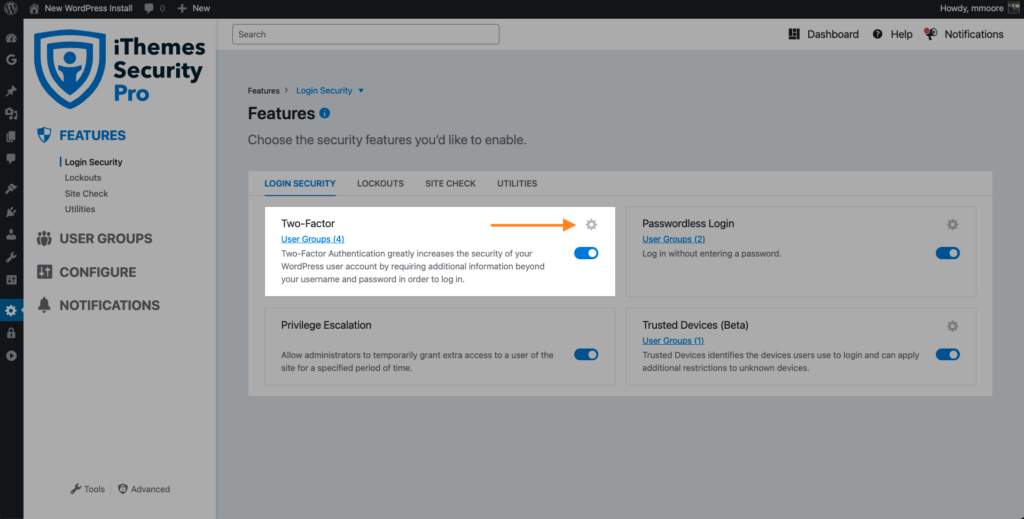
Task: Click the lock icon in WordPress sidebar
Action: tap(11, 333)
